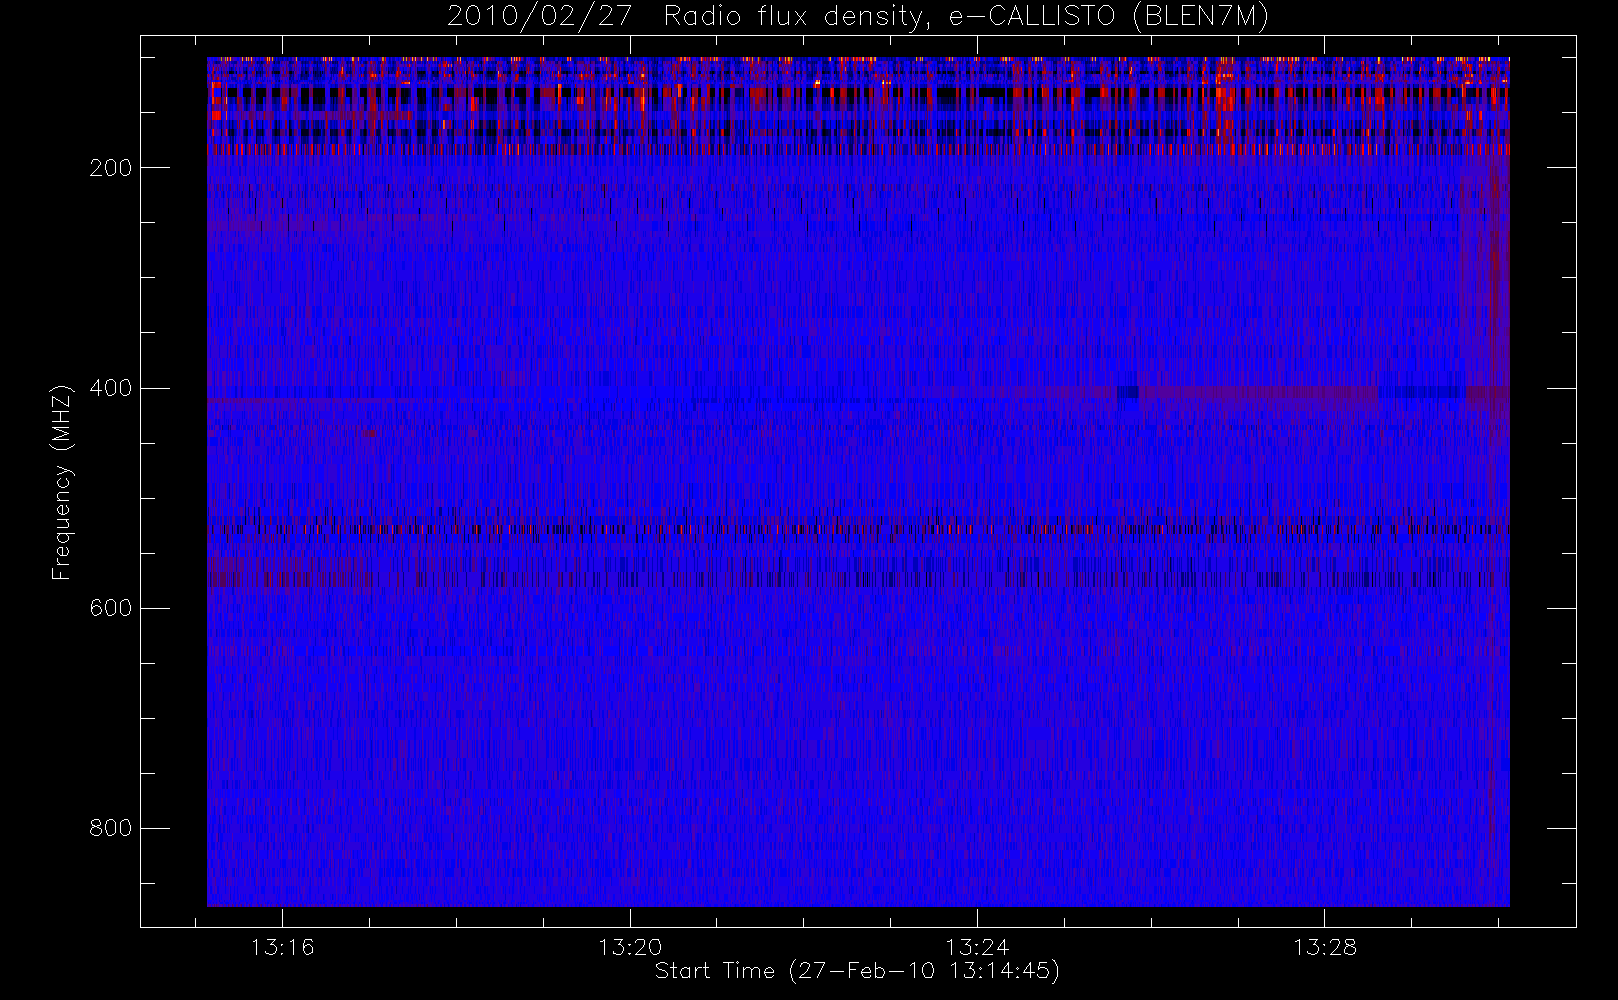The image size is (1618, 1000).
Task: Click the 400 frequency tick label
Action: 111,388
